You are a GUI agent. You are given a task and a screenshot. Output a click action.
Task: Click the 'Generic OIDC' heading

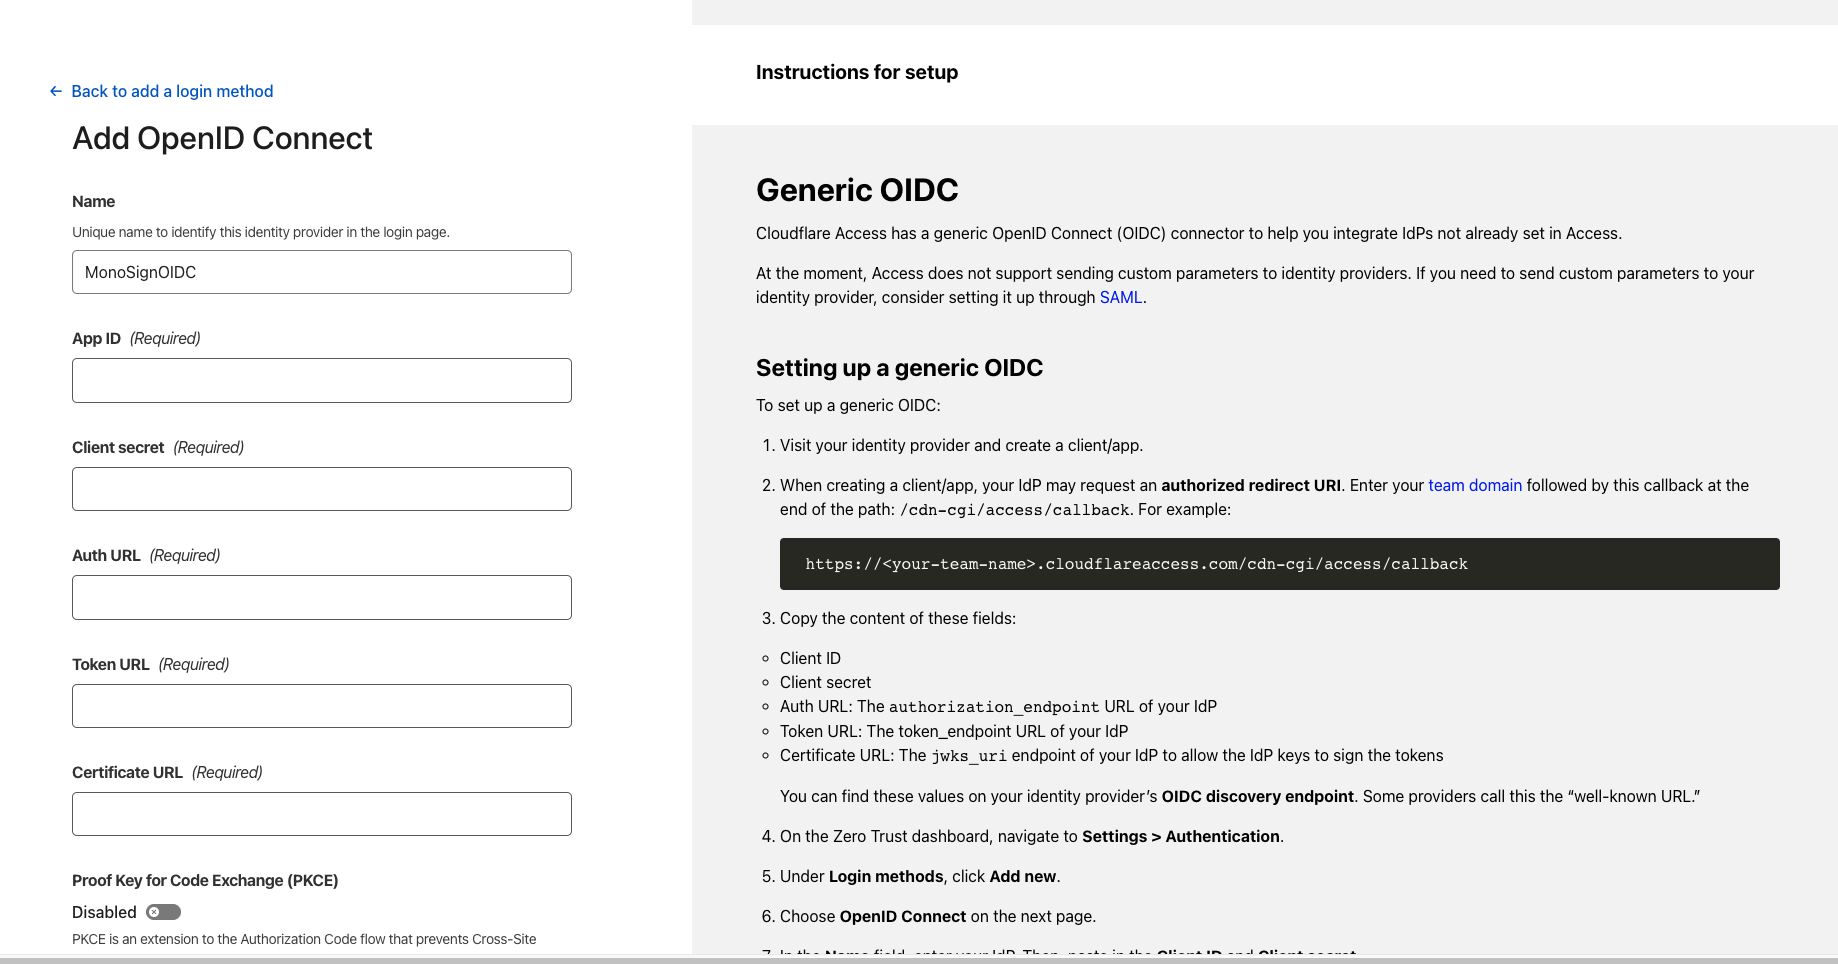pos(857,190)
